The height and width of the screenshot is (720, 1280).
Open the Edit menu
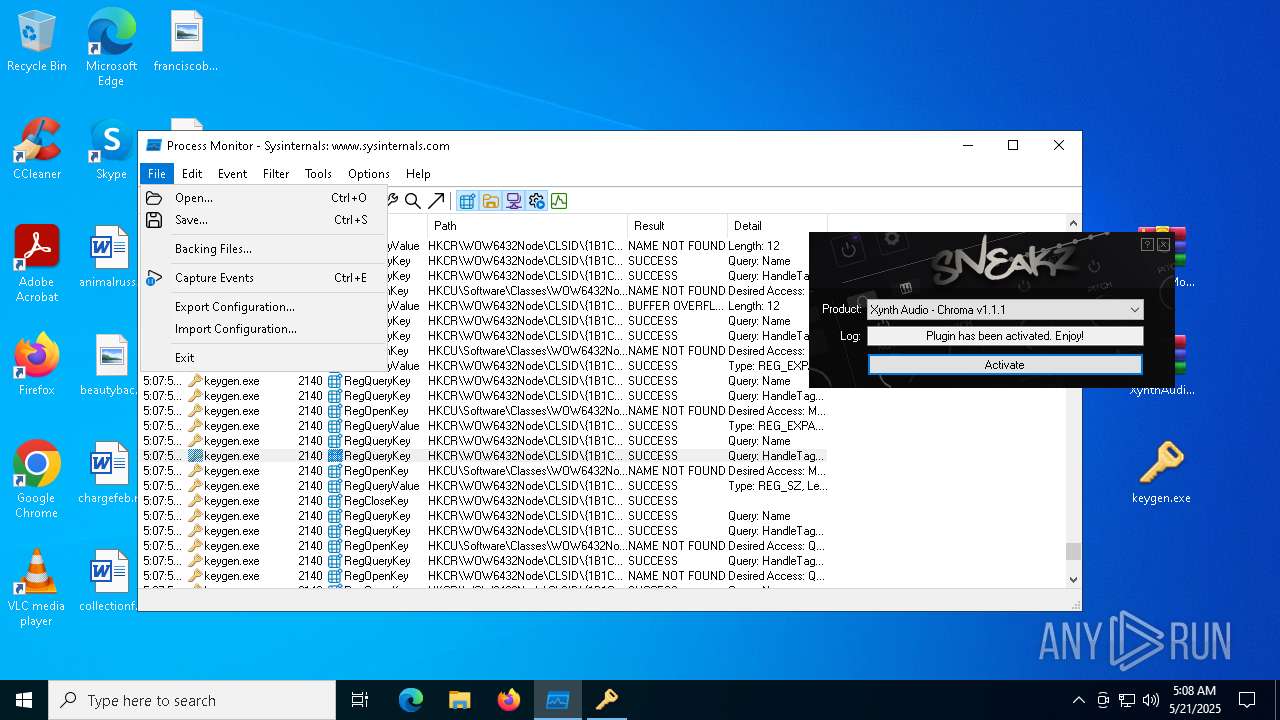pyautogui.click(x=192, y=173)
